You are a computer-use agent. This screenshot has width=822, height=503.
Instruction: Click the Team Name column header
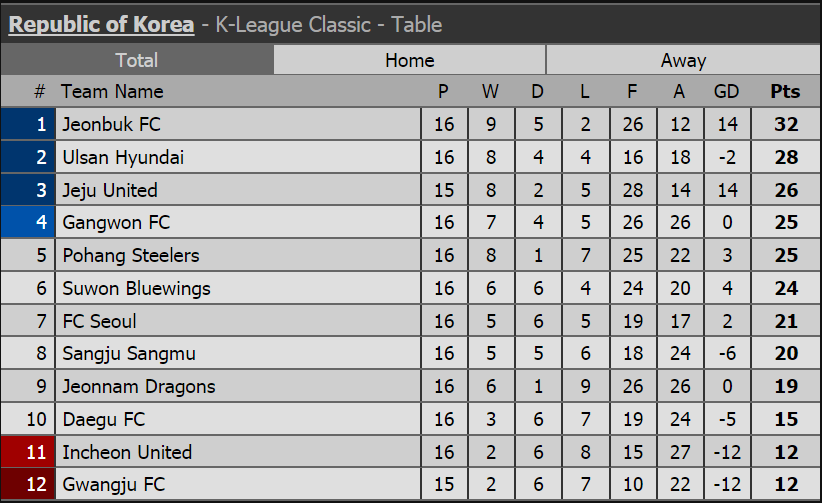[x=112, y=91]
